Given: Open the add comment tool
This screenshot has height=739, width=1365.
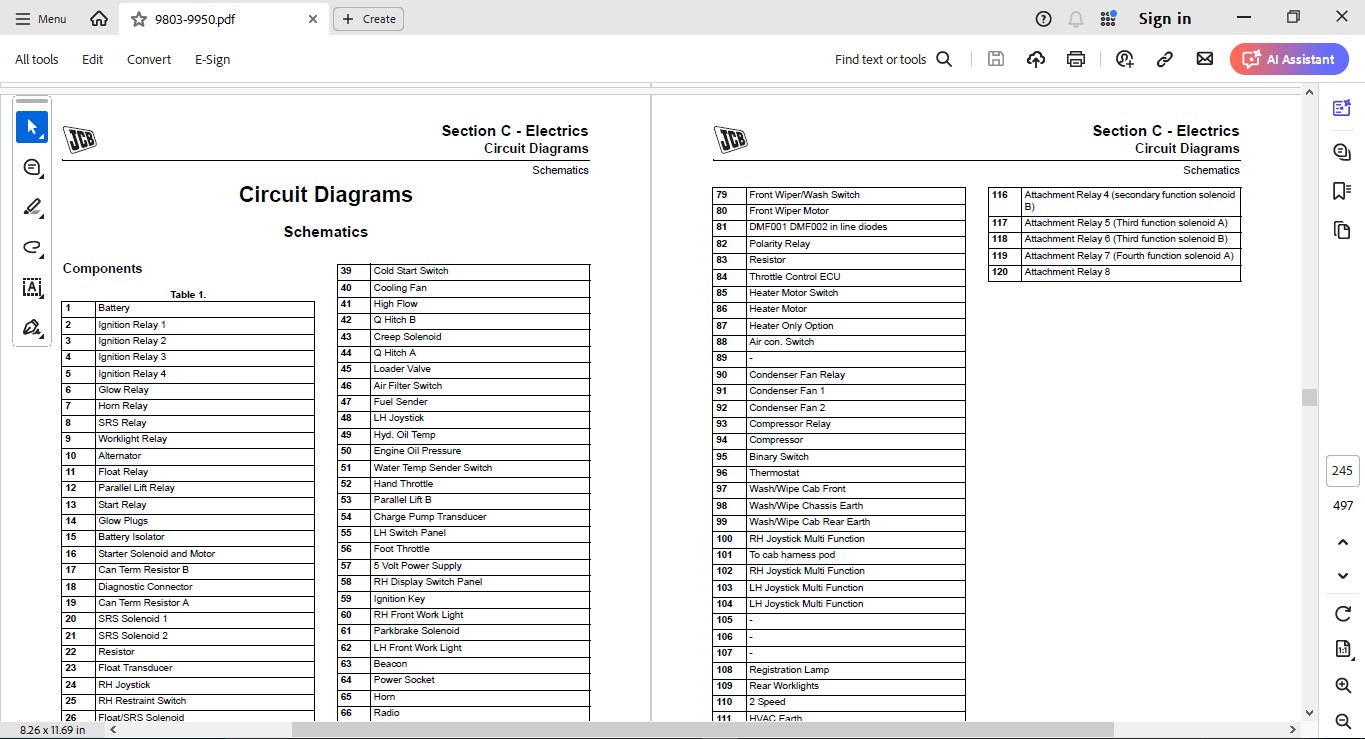Looking at the screenshot, I should coord(32,167).
